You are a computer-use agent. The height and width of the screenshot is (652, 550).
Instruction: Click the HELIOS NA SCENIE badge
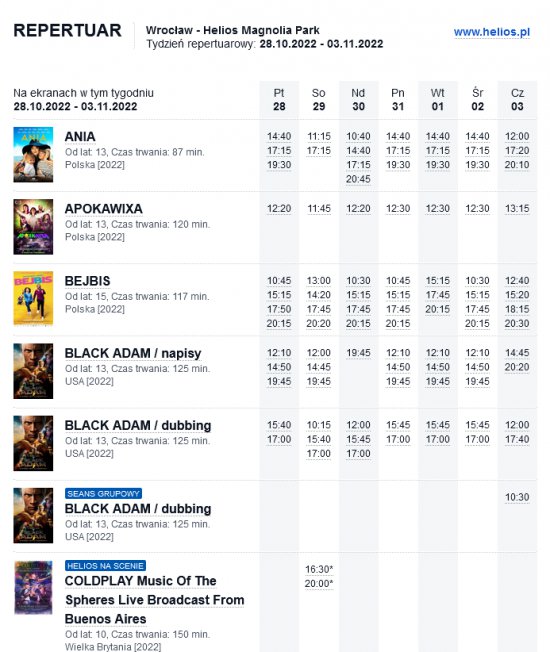pos(105,566)
